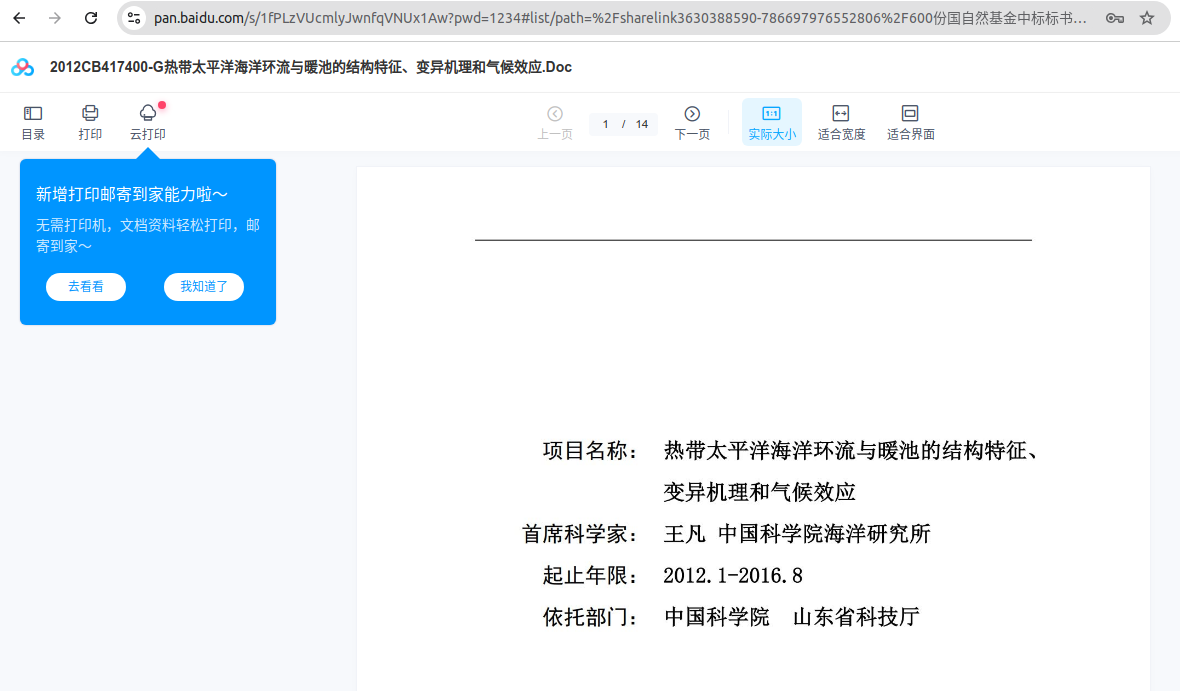Click popup heading 新增打印邮寄到家能力啦～
1180x691 pixels.
pos(132,194)
